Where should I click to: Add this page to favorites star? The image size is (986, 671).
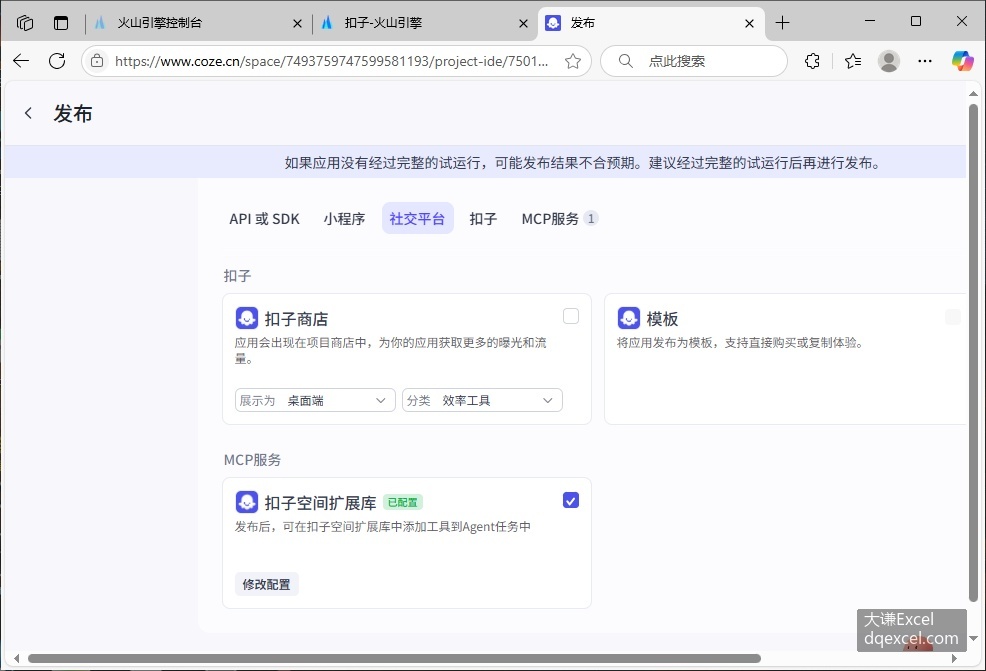pyautogui.click(x=572, y=61)
